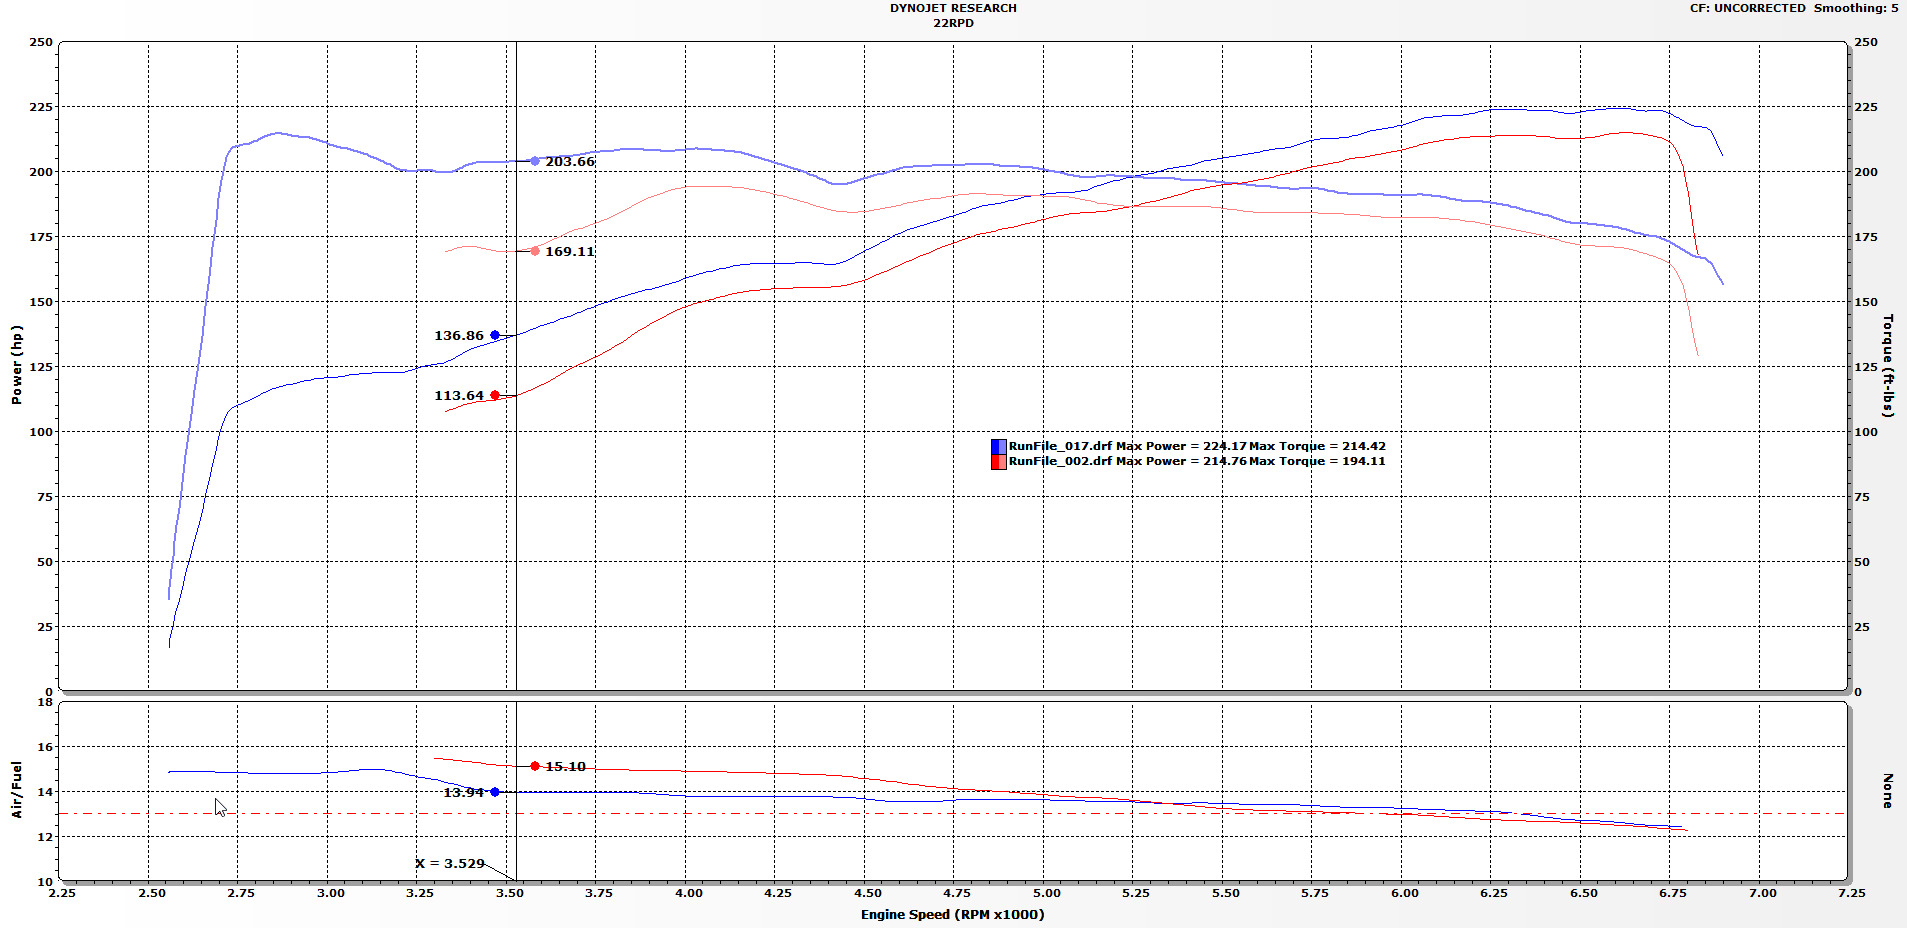Viewport: 1907px width, 928px height.
Task: Click the red legend swatch for RunFile_002
Action: click(998, 461)
